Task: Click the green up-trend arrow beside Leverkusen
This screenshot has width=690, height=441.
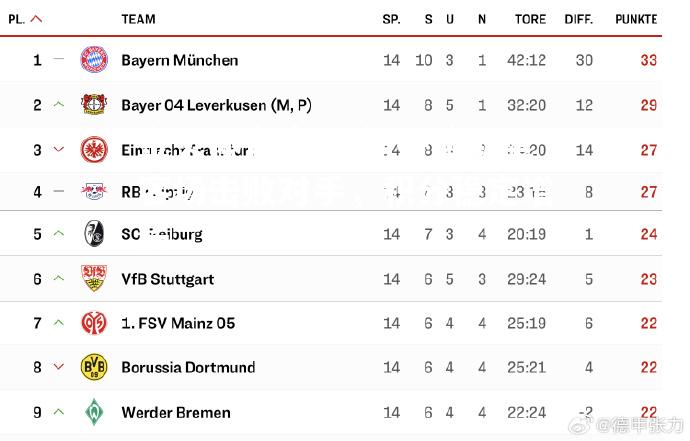Action: pos(59,105)
